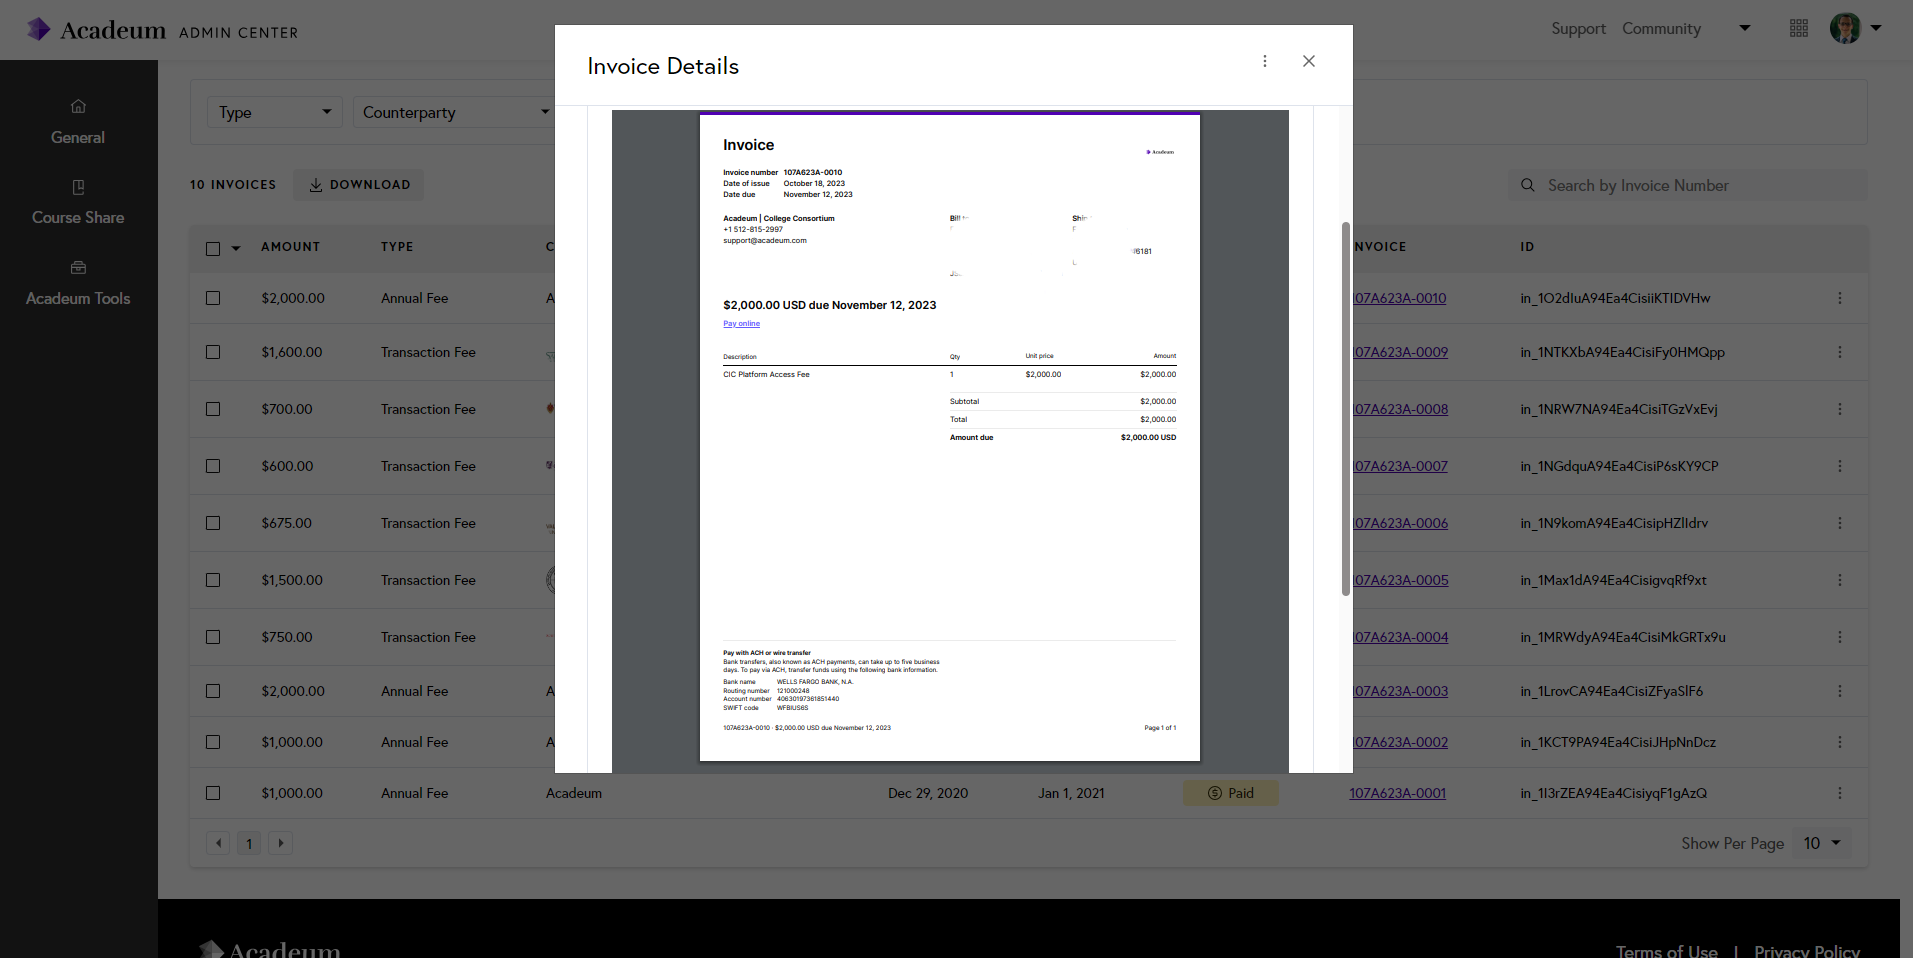
Task: Open the General sidebar section
Action: [x=78, y=122]
